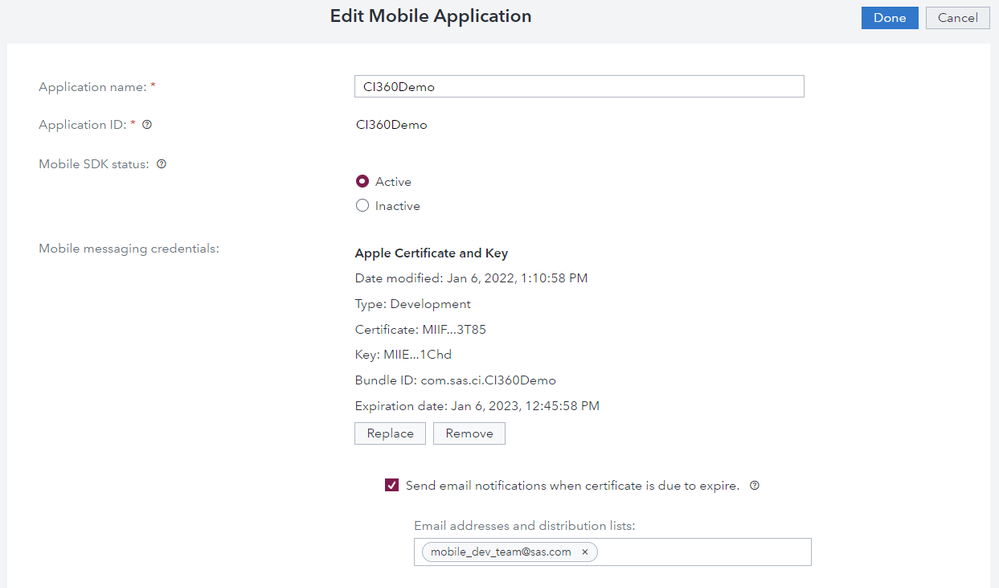
Task: Click the Application name input field
Action: [579, 87]
